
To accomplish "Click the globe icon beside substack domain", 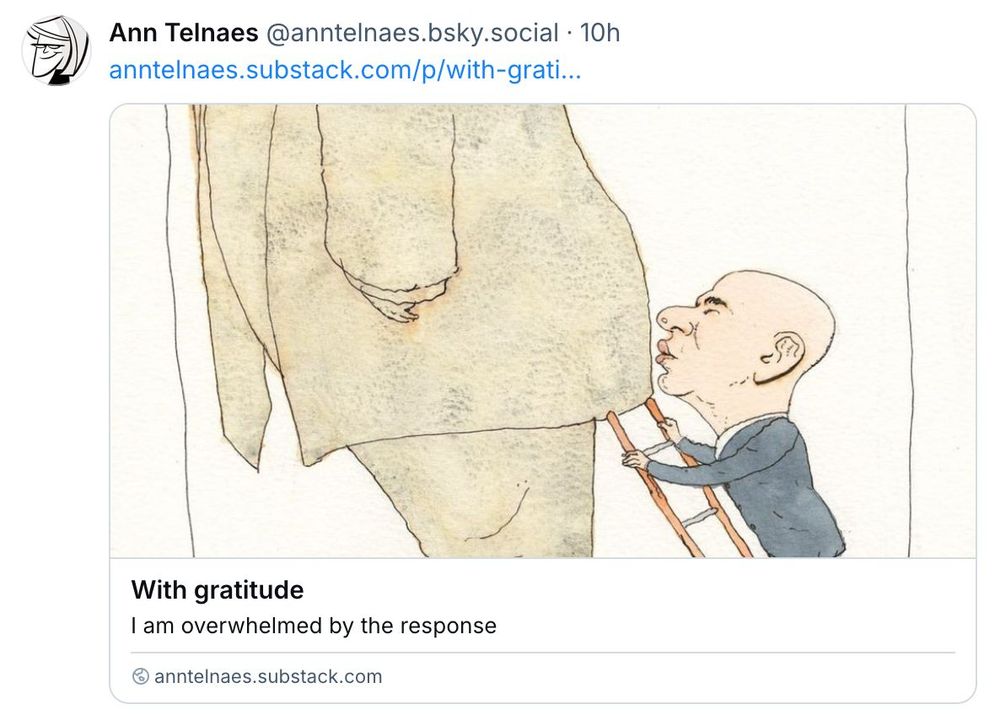I will 140,676.
